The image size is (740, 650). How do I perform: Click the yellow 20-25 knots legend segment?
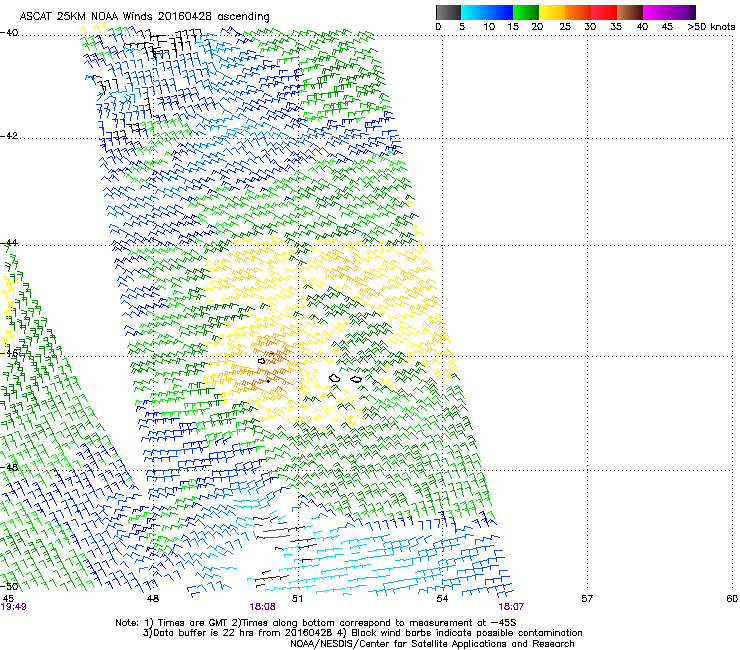coord(552,12)
